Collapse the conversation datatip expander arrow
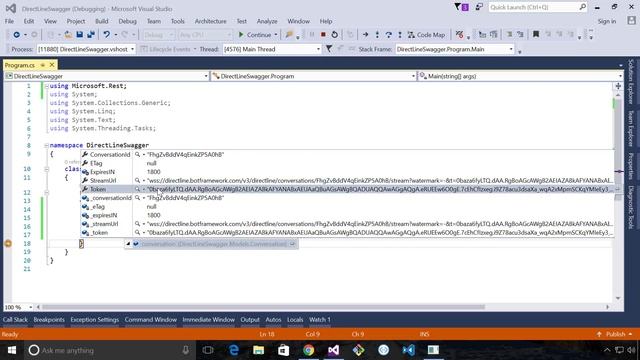This screenshot has height=360, width=640. tap(128, 244)
